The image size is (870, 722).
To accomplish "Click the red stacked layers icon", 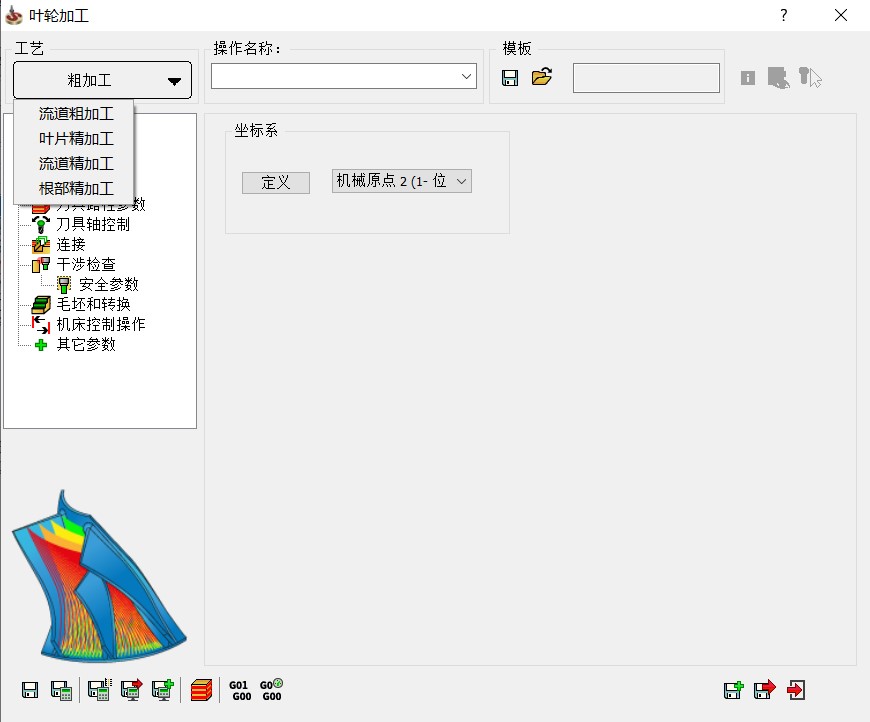I will tap(201, 690).
